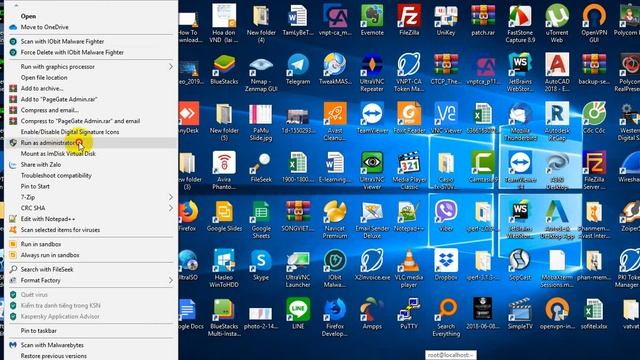Click Search with FileSeek
This screenshot has height=360, width=640.
[x=91, y=269]
